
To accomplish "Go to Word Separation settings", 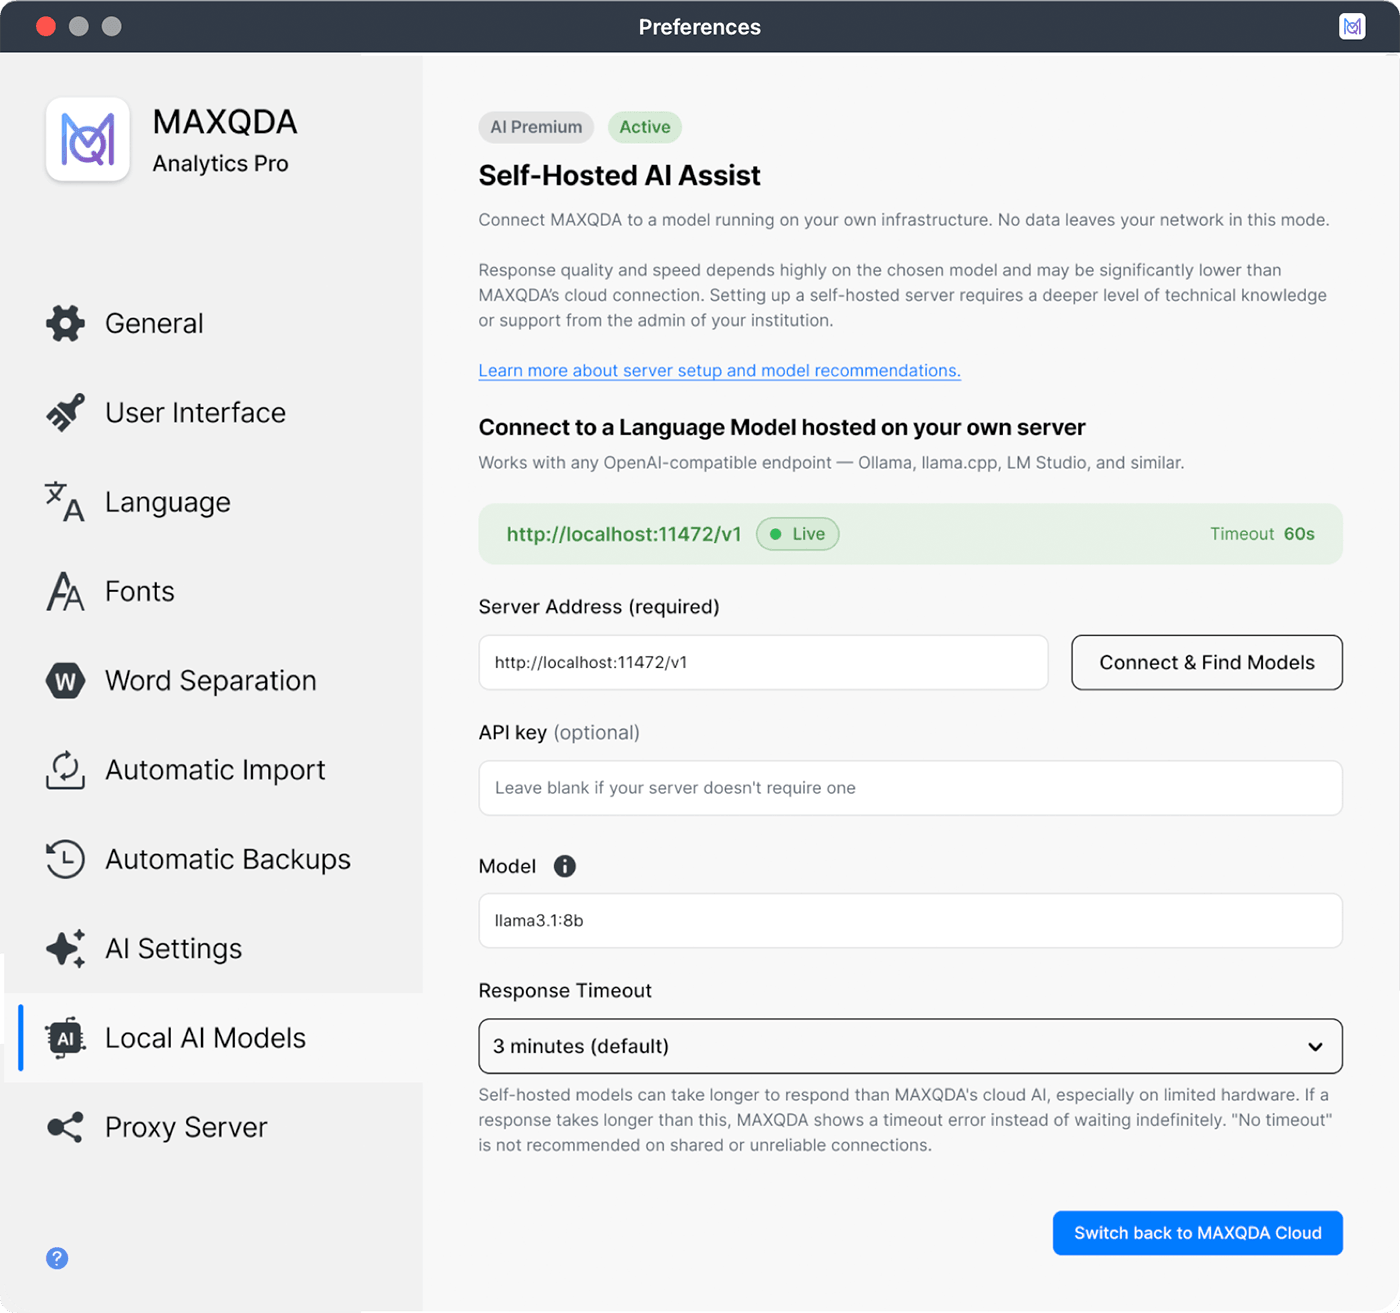I will (x=211, y=681).
